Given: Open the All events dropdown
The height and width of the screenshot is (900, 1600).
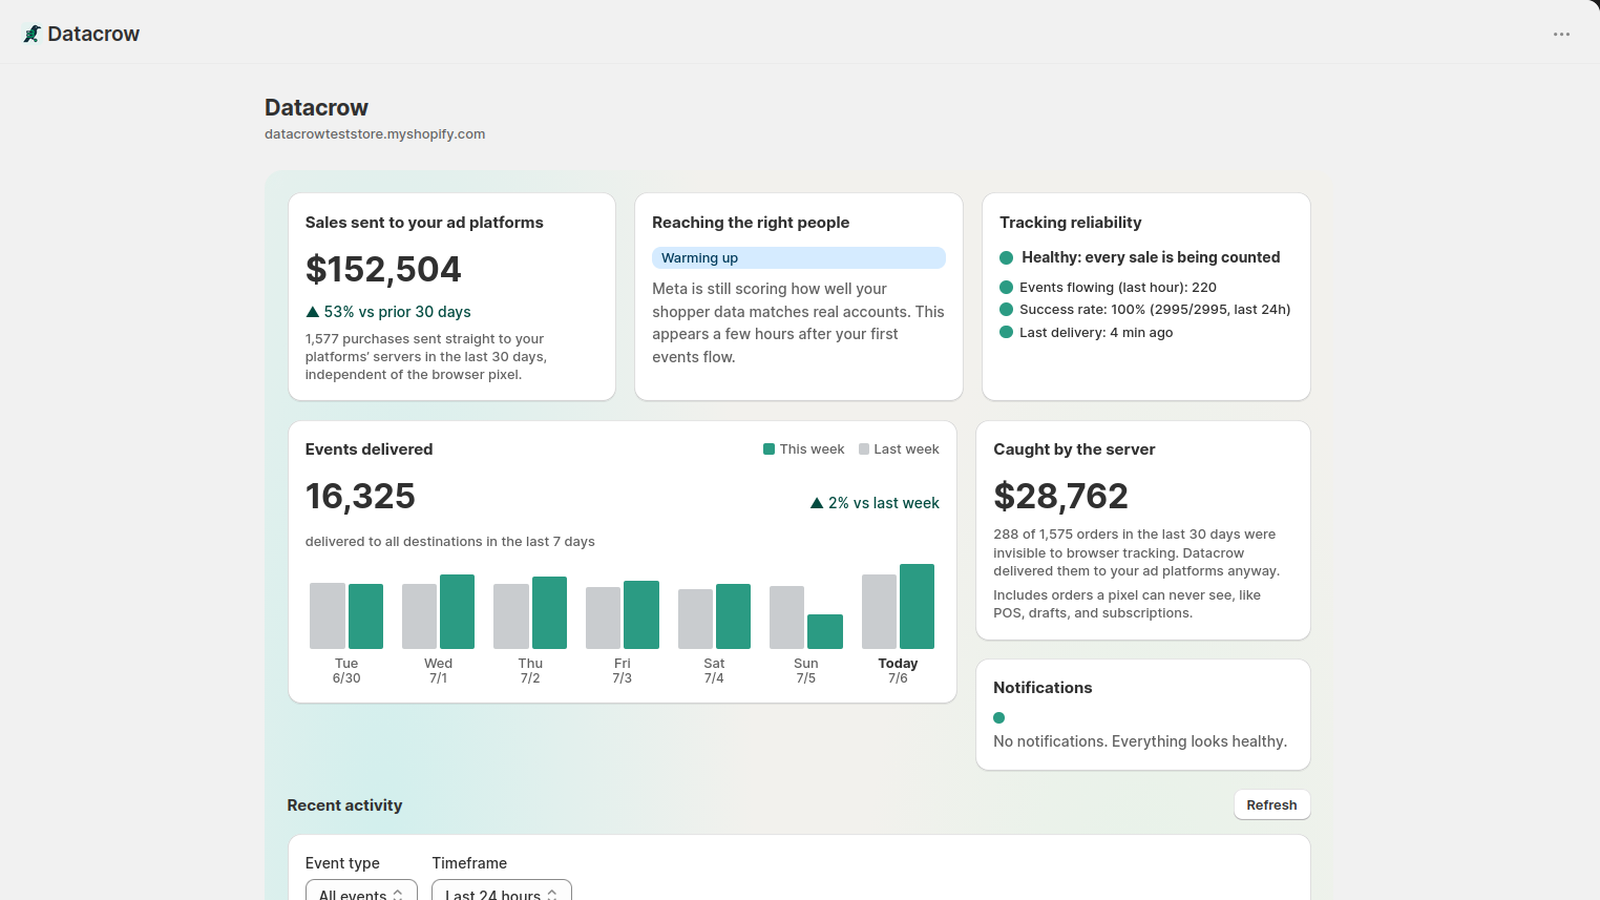Looking at the screenshot, I should click(361, 890).
